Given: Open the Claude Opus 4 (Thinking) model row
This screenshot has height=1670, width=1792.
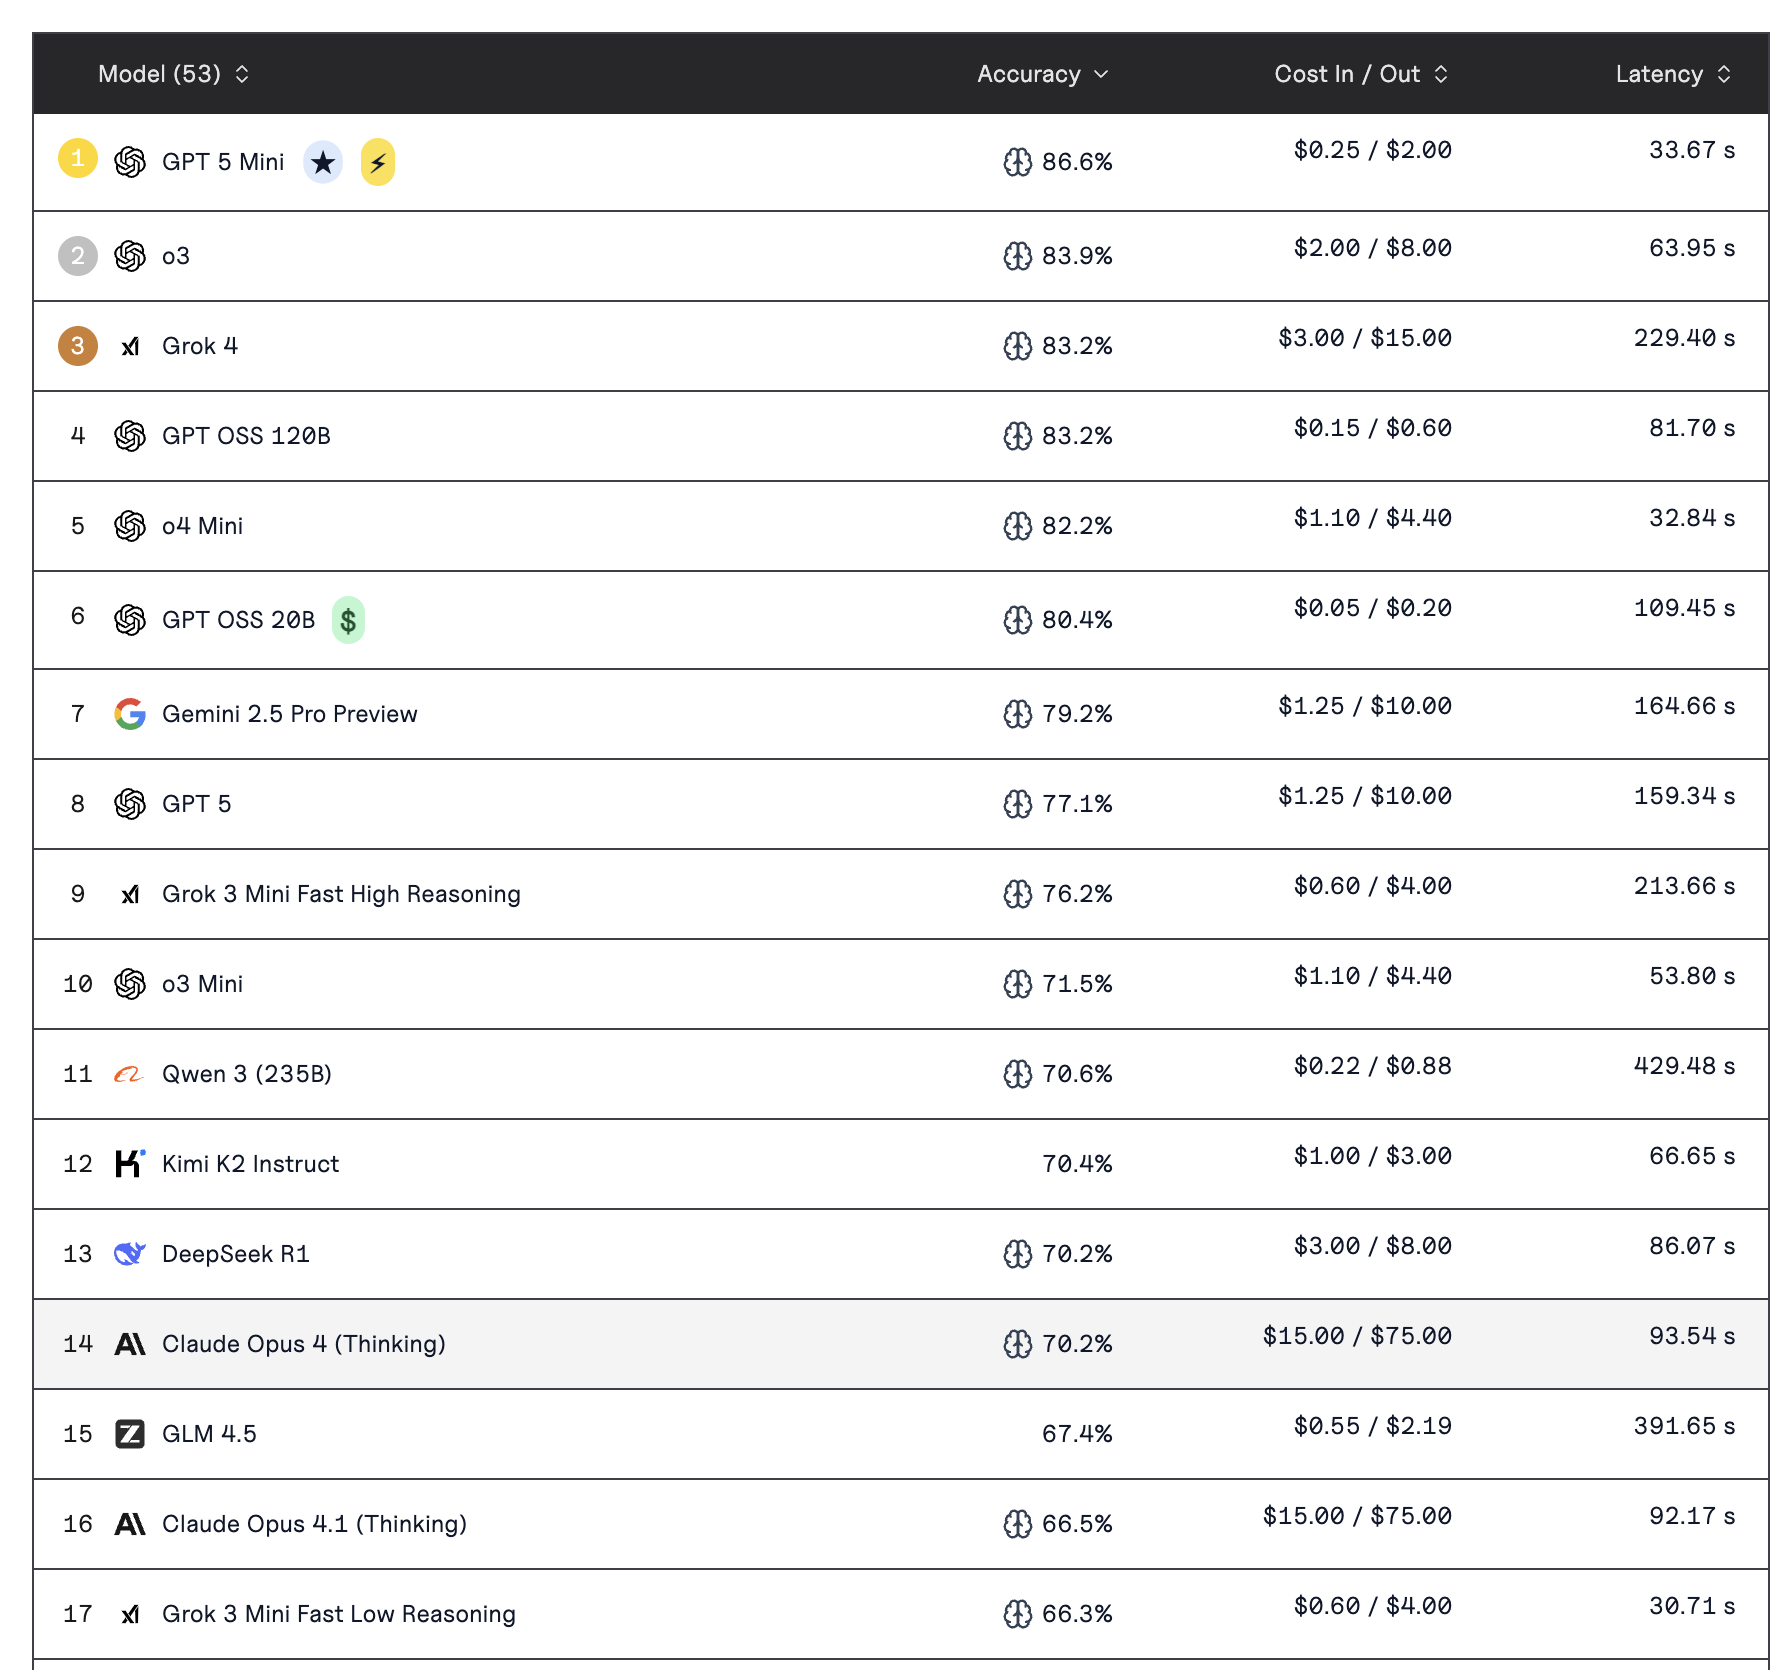Looking at the screenshot, I should [x=304, y=1344].
